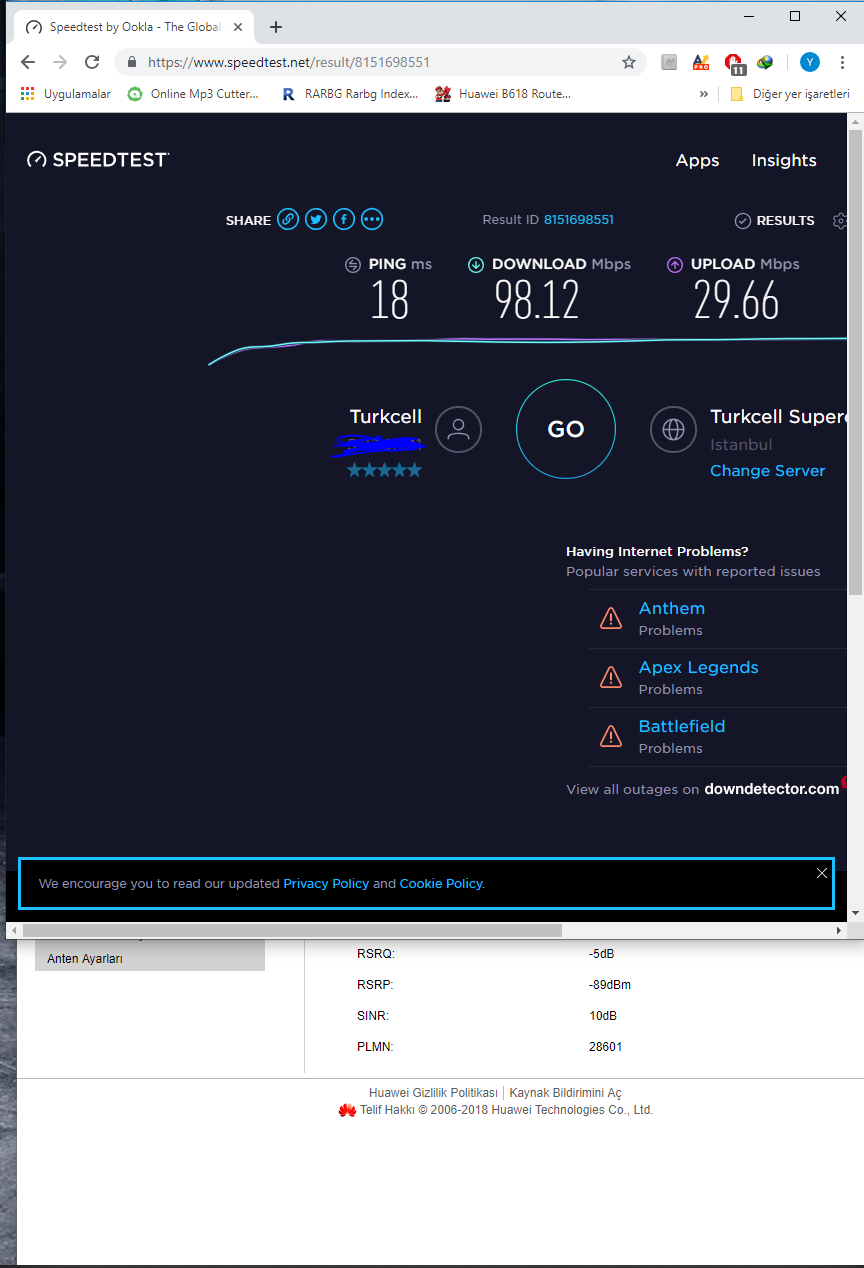Click the green download manager extension icon
The height and width of the screenshot is (1268, 864).
click(x=765, y=62)
